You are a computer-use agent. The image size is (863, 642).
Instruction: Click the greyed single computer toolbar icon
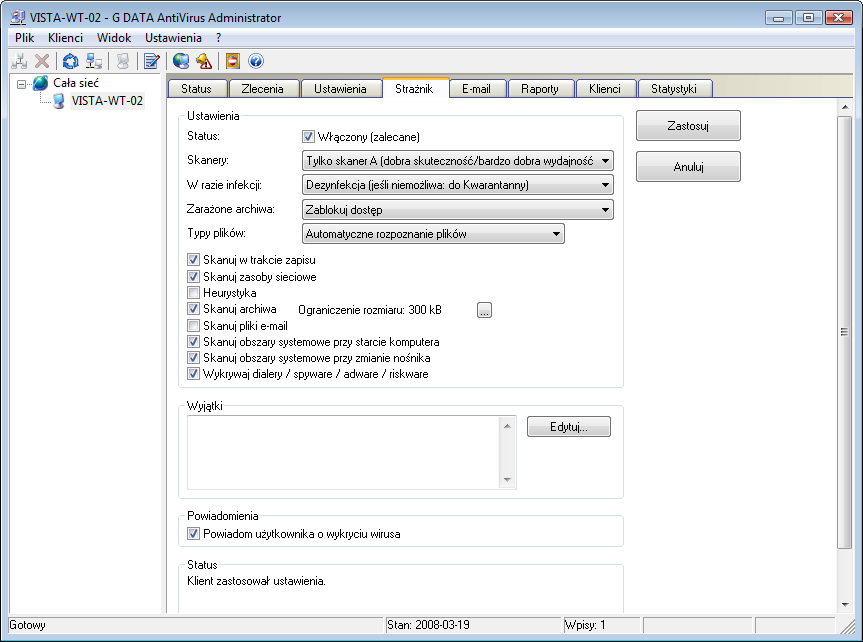(123, 61)
